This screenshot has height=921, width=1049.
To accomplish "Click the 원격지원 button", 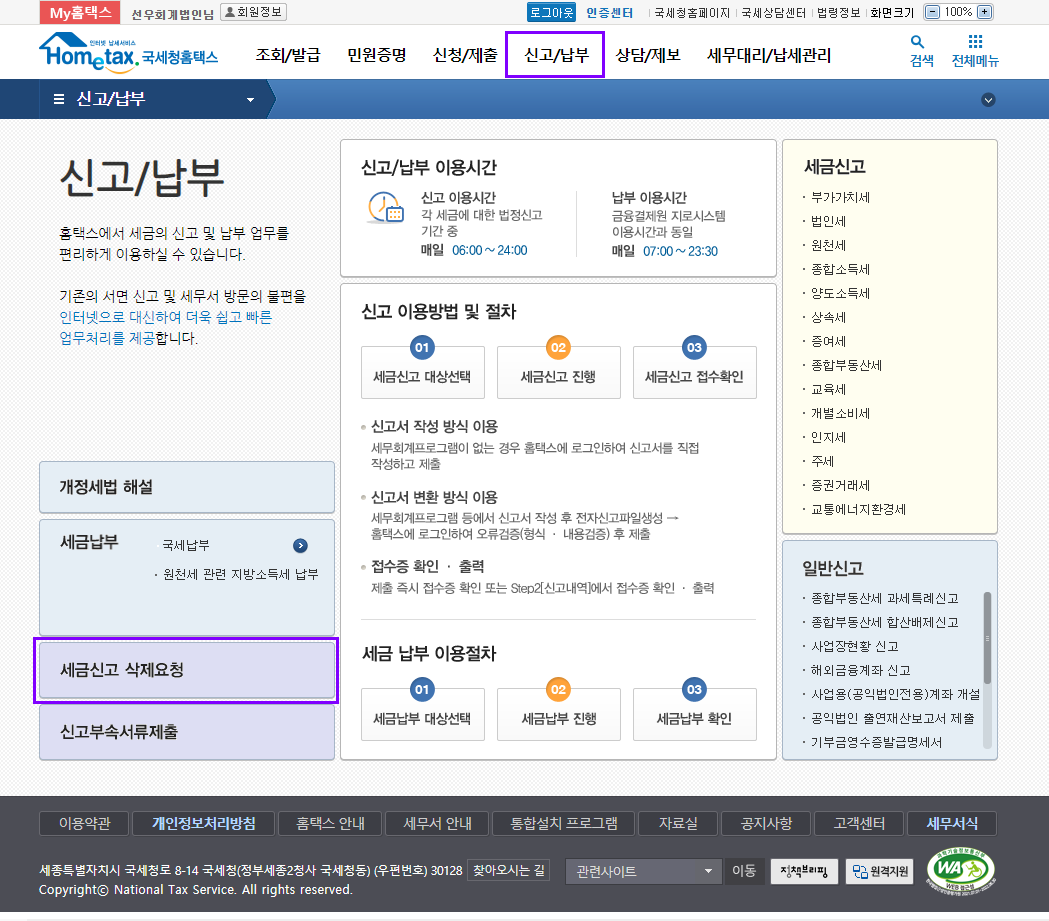I will (x=880, y=871).
